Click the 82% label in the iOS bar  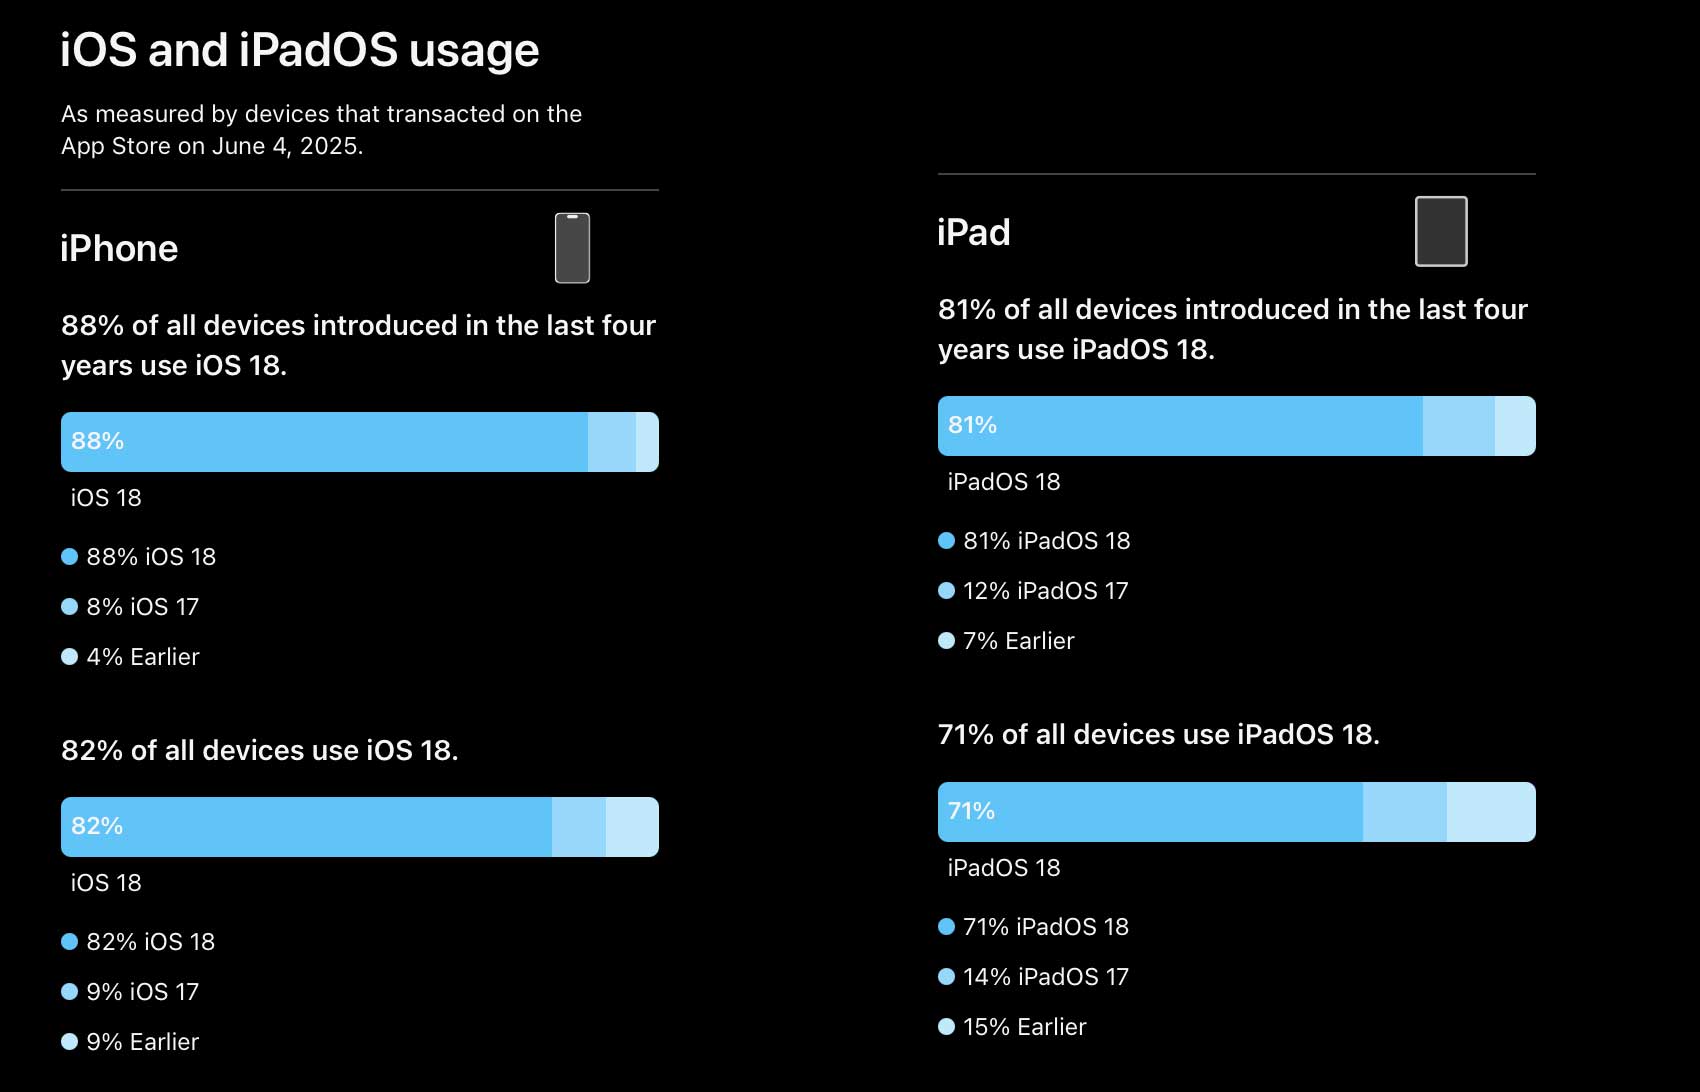(x=97, y=826)
